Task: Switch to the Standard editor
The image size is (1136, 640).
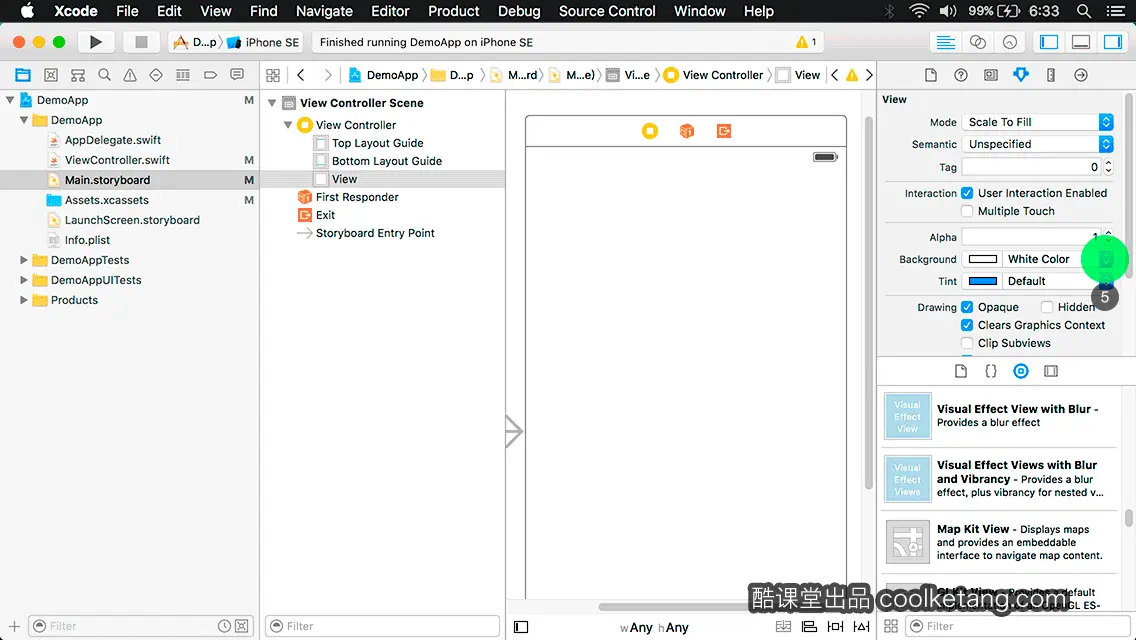Action: pos(945,42)
